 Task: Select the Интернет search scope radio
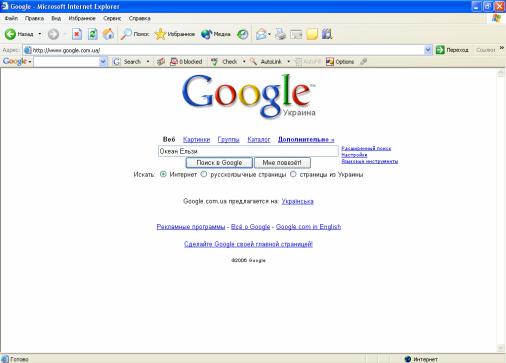tap(163, 174)
